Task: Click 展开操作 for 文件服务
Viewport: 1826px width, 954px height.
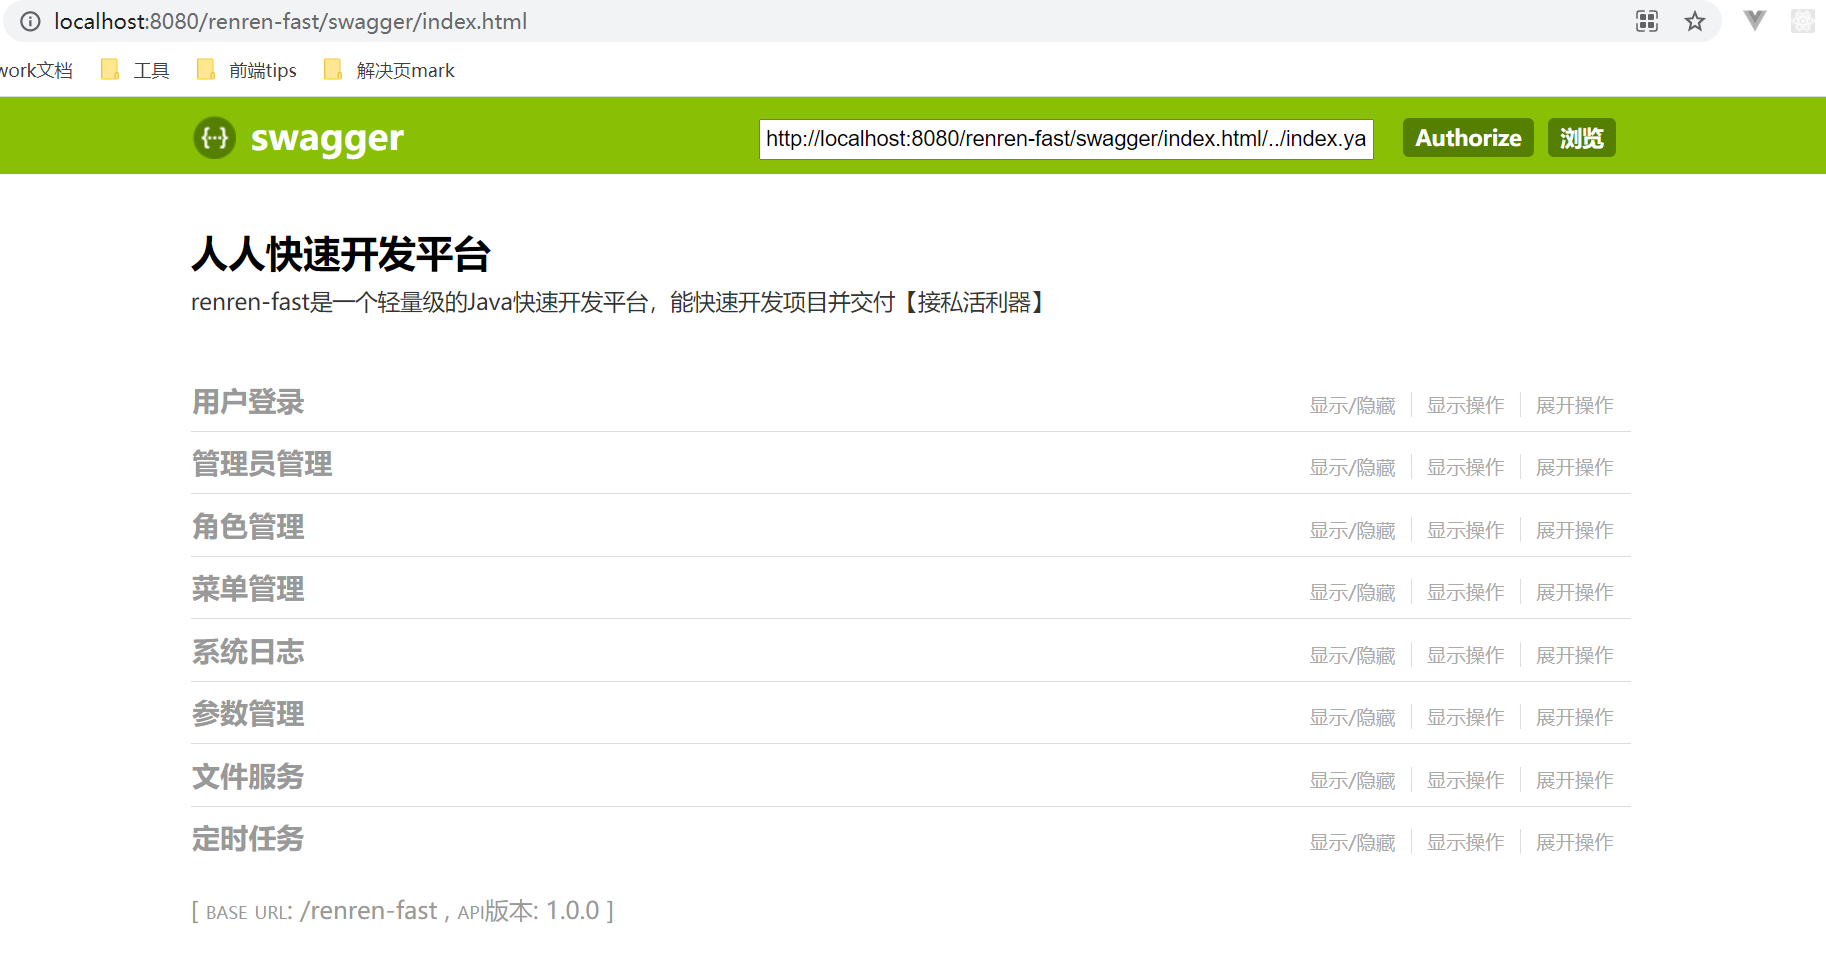Action: pos(1575,780)
